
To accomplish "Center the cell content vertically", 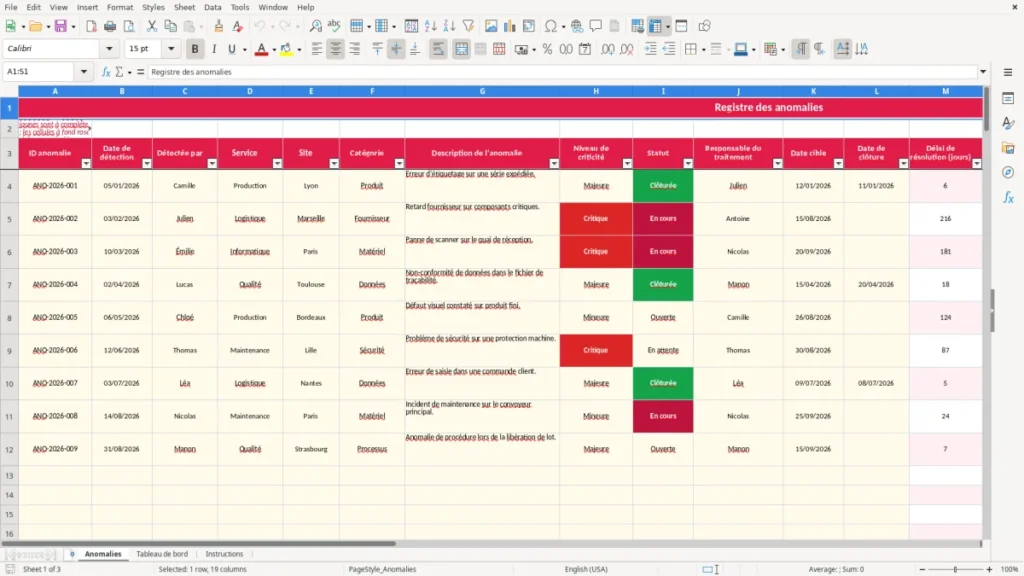I will (396, 49).
